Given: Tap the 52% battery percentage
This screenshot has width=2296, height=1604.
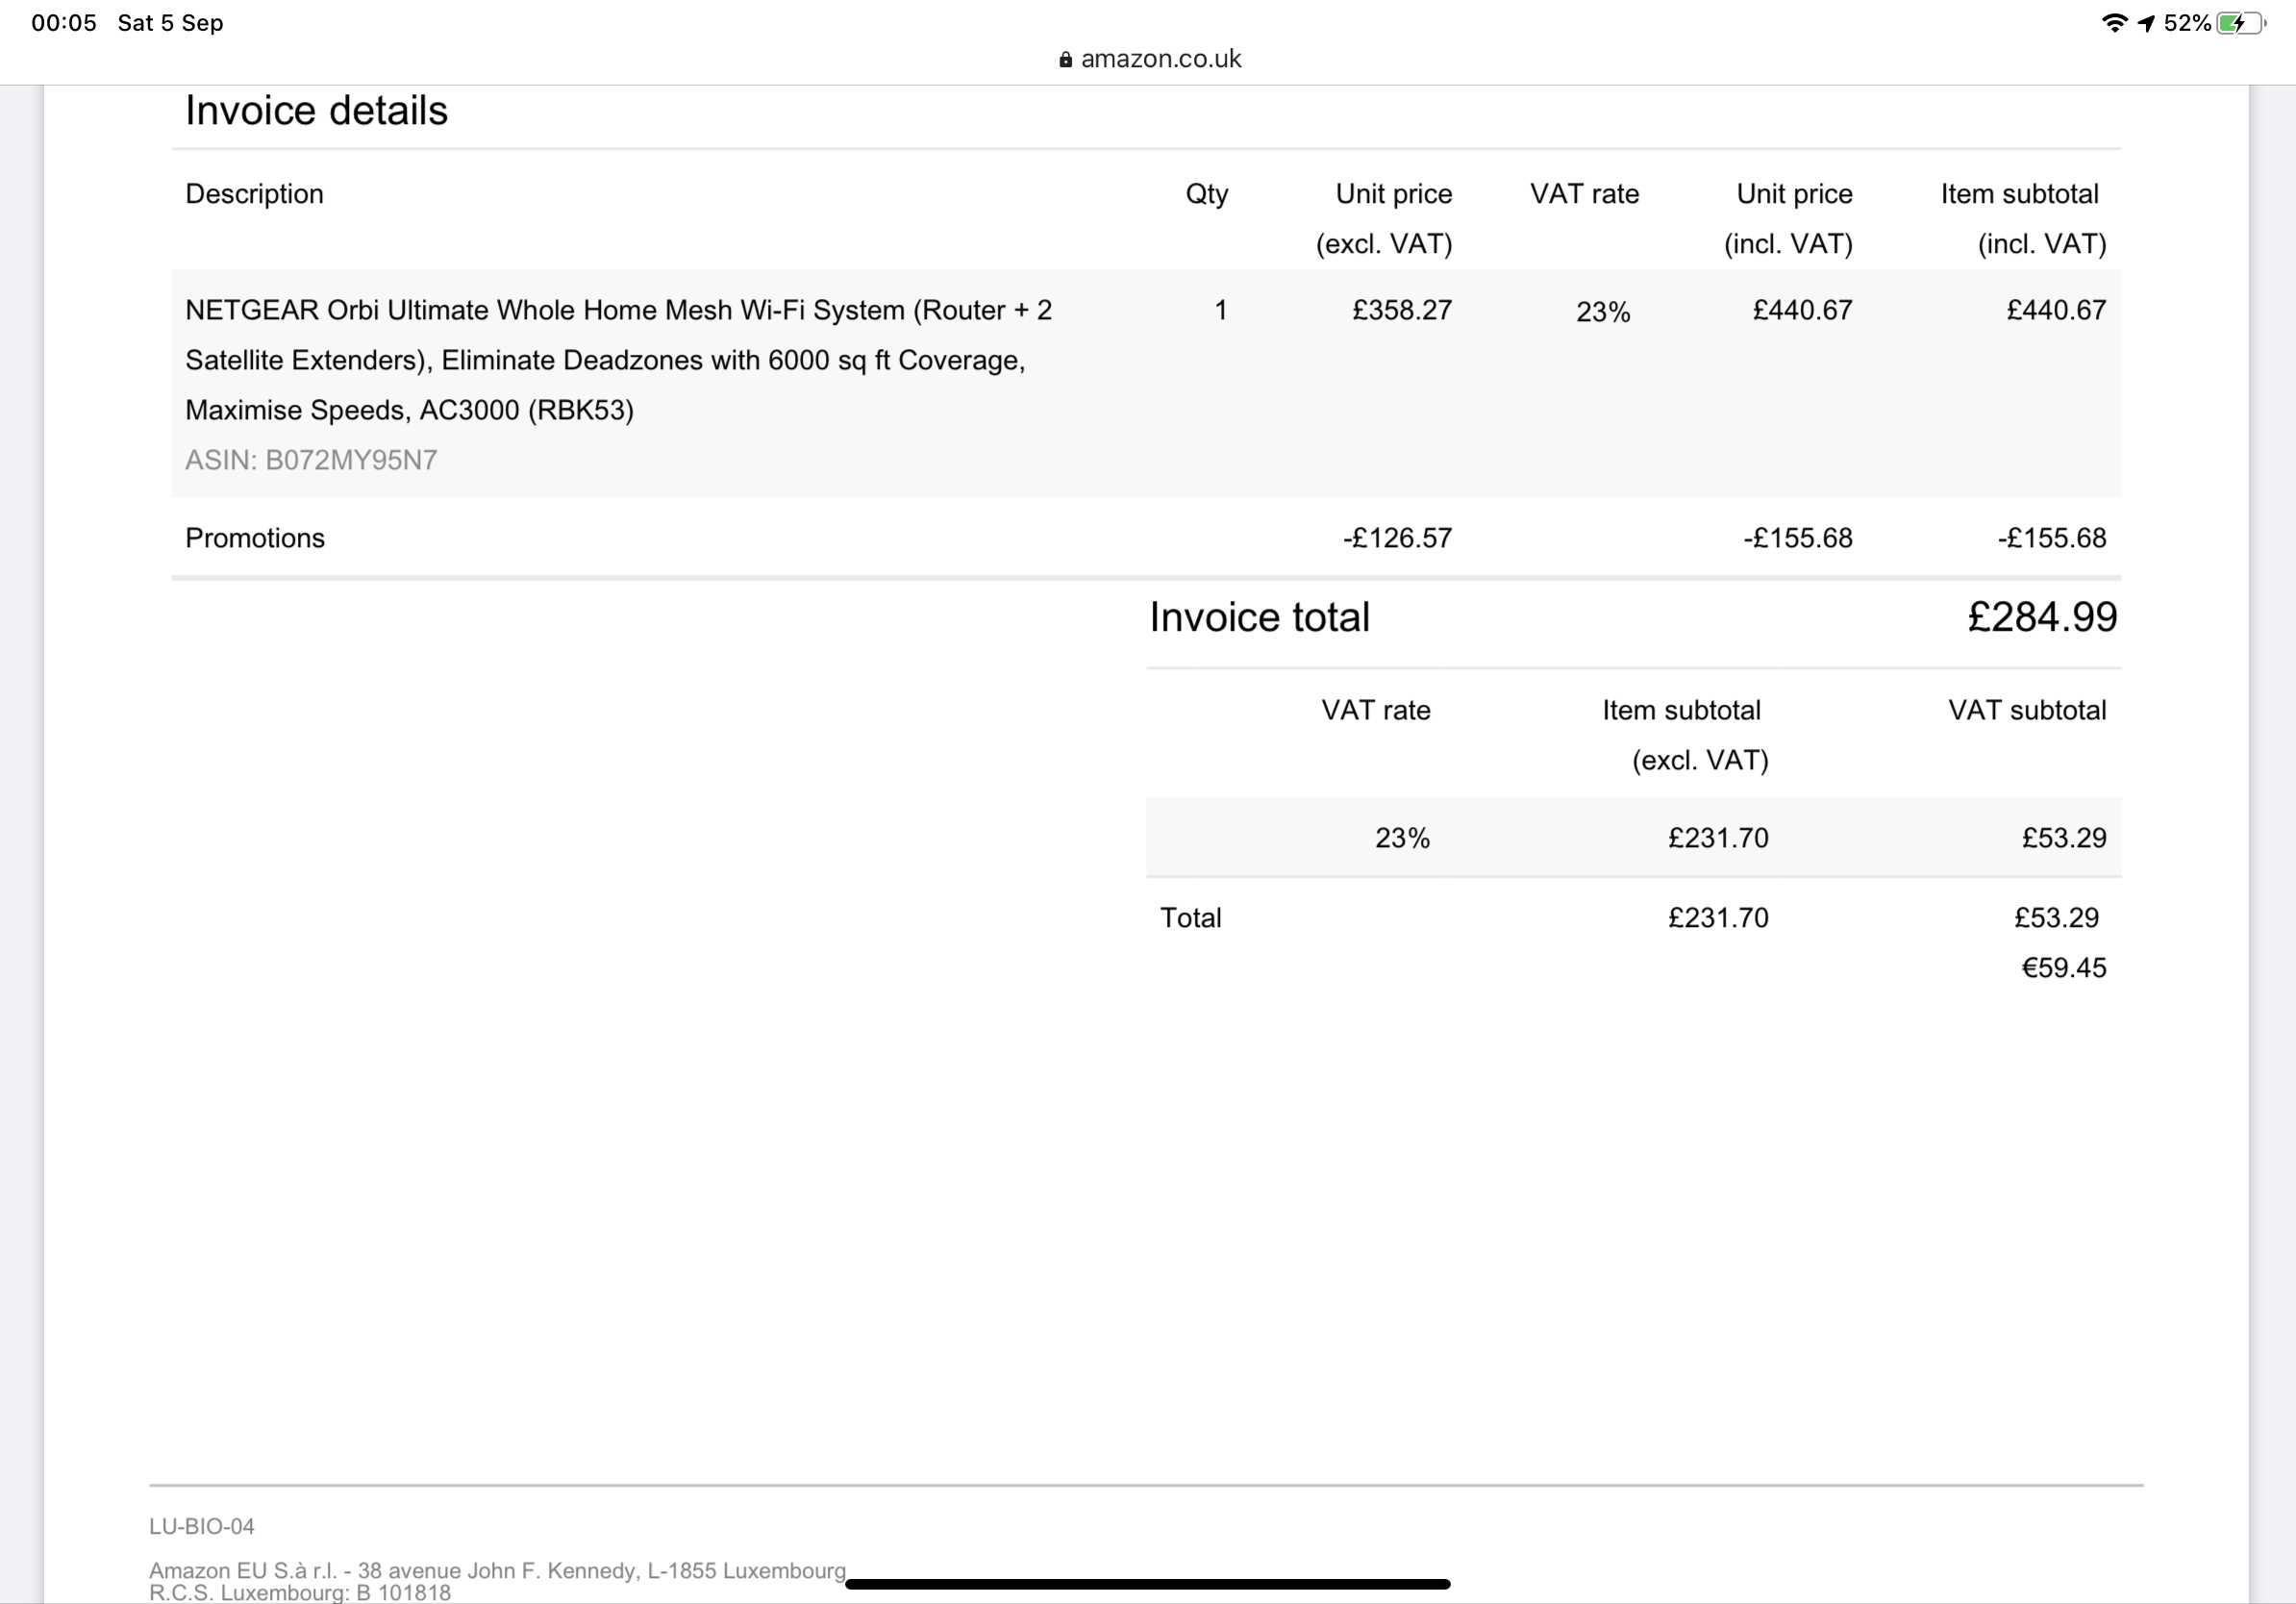Looking at the screenshot, I should 2187,23.
